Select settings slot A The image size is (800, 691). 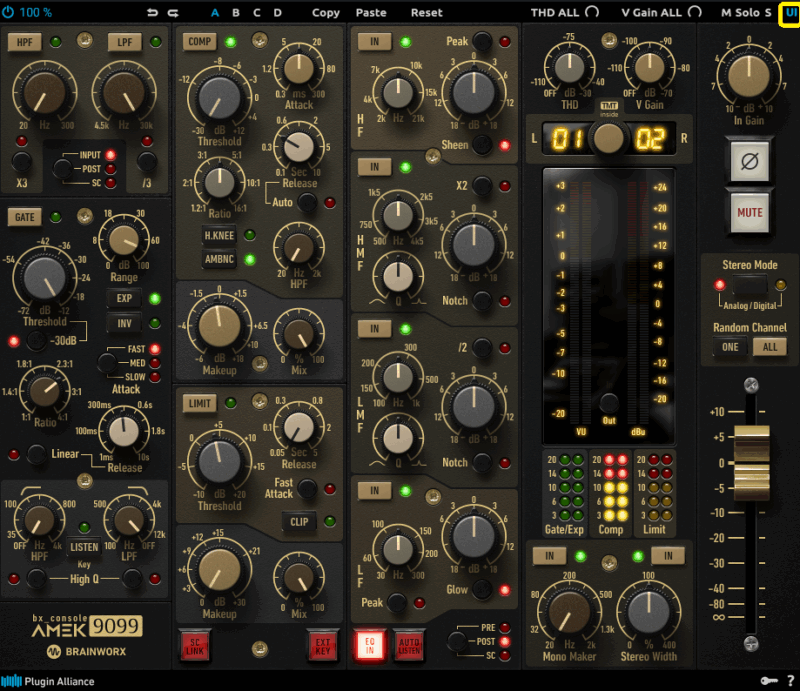pos(215,13)
